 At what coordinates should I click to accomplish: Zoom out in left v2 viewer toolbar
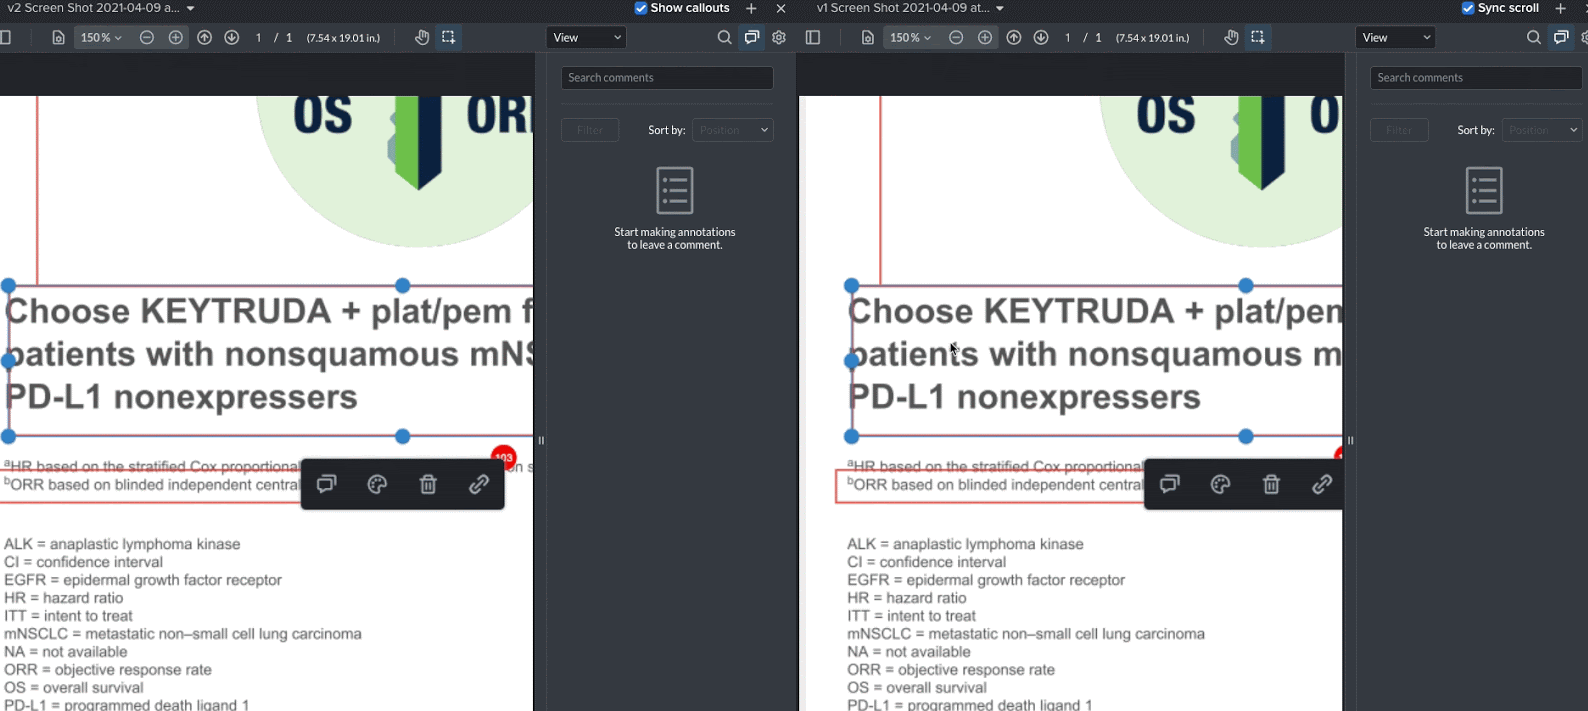click(x=147, y=37)
